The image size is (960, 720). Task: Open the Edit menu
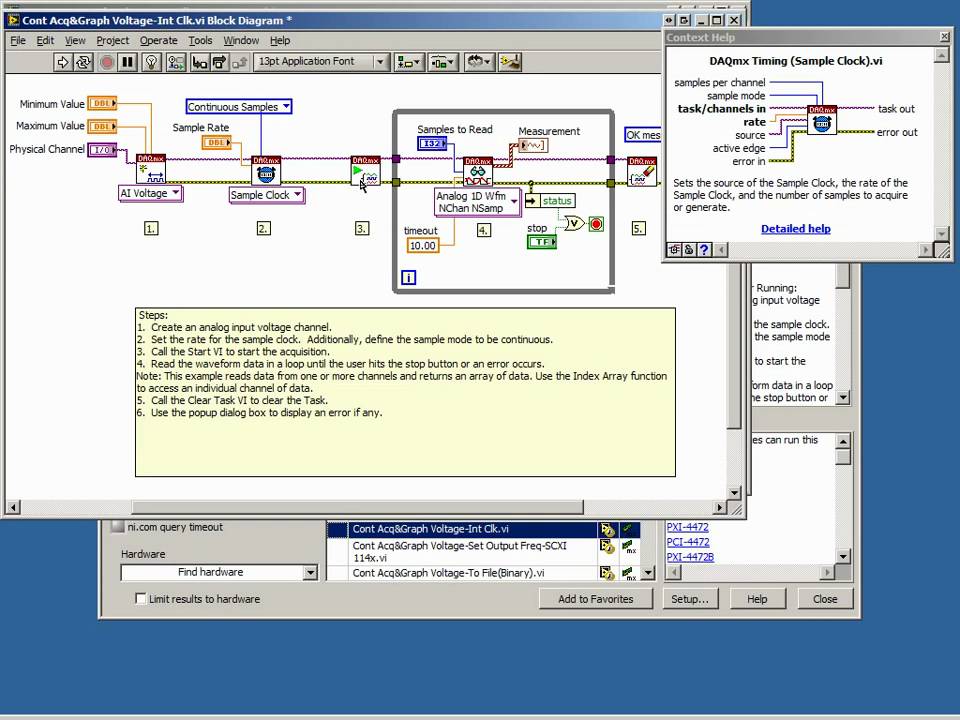tap(45, 40)
